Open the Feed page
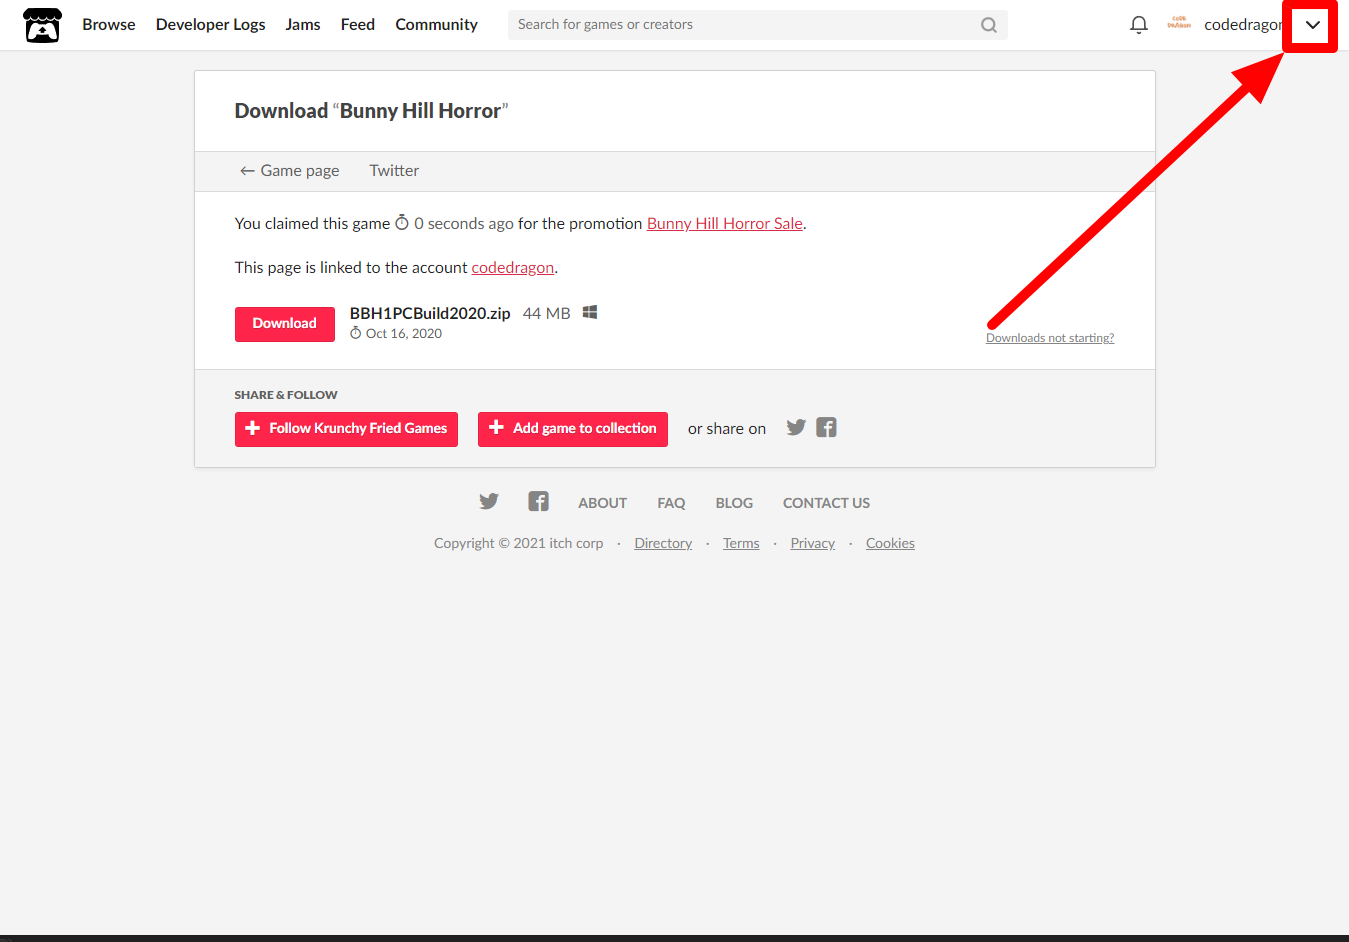1349x942 pixels. [x=358, y=25]
